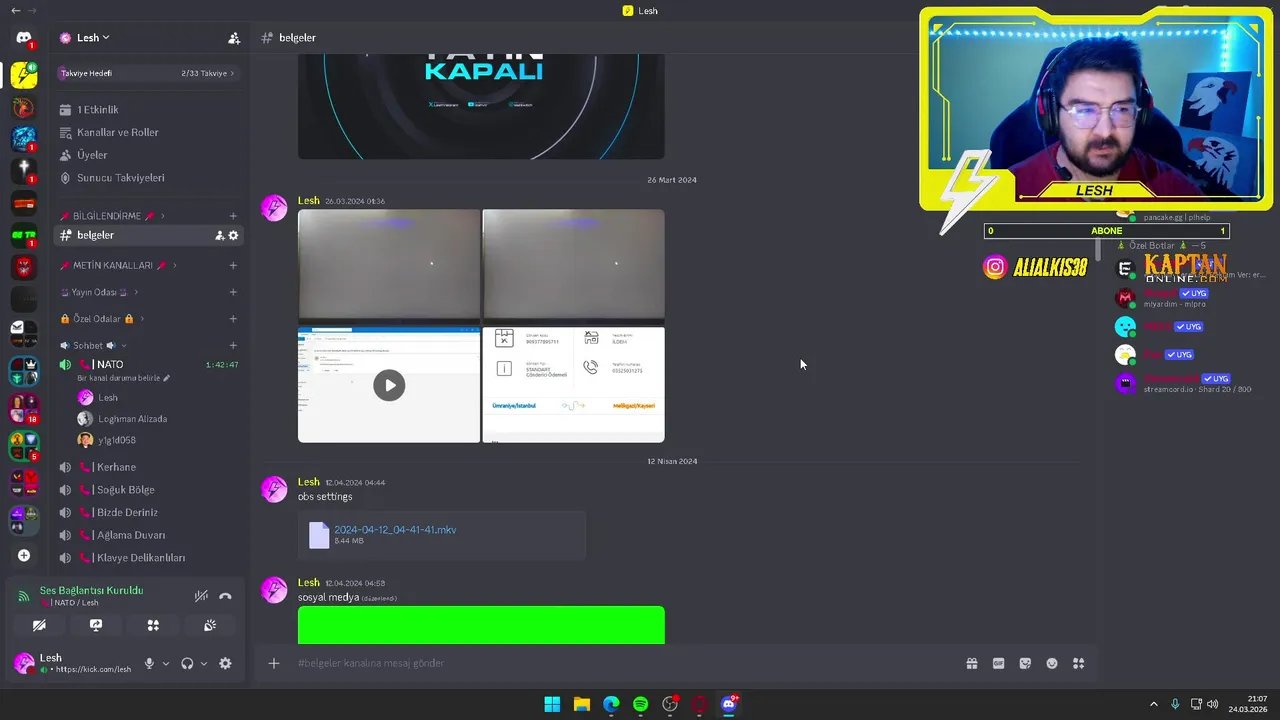
Task: Join the Klavye Delikanlıları voice channel
Action: click(148, 558)
